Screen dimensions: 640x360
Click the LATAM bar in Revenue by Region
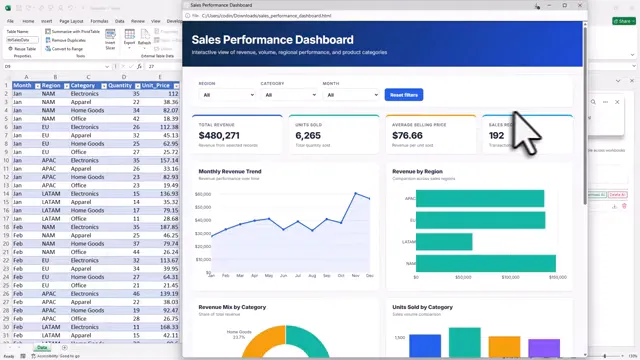444,242
